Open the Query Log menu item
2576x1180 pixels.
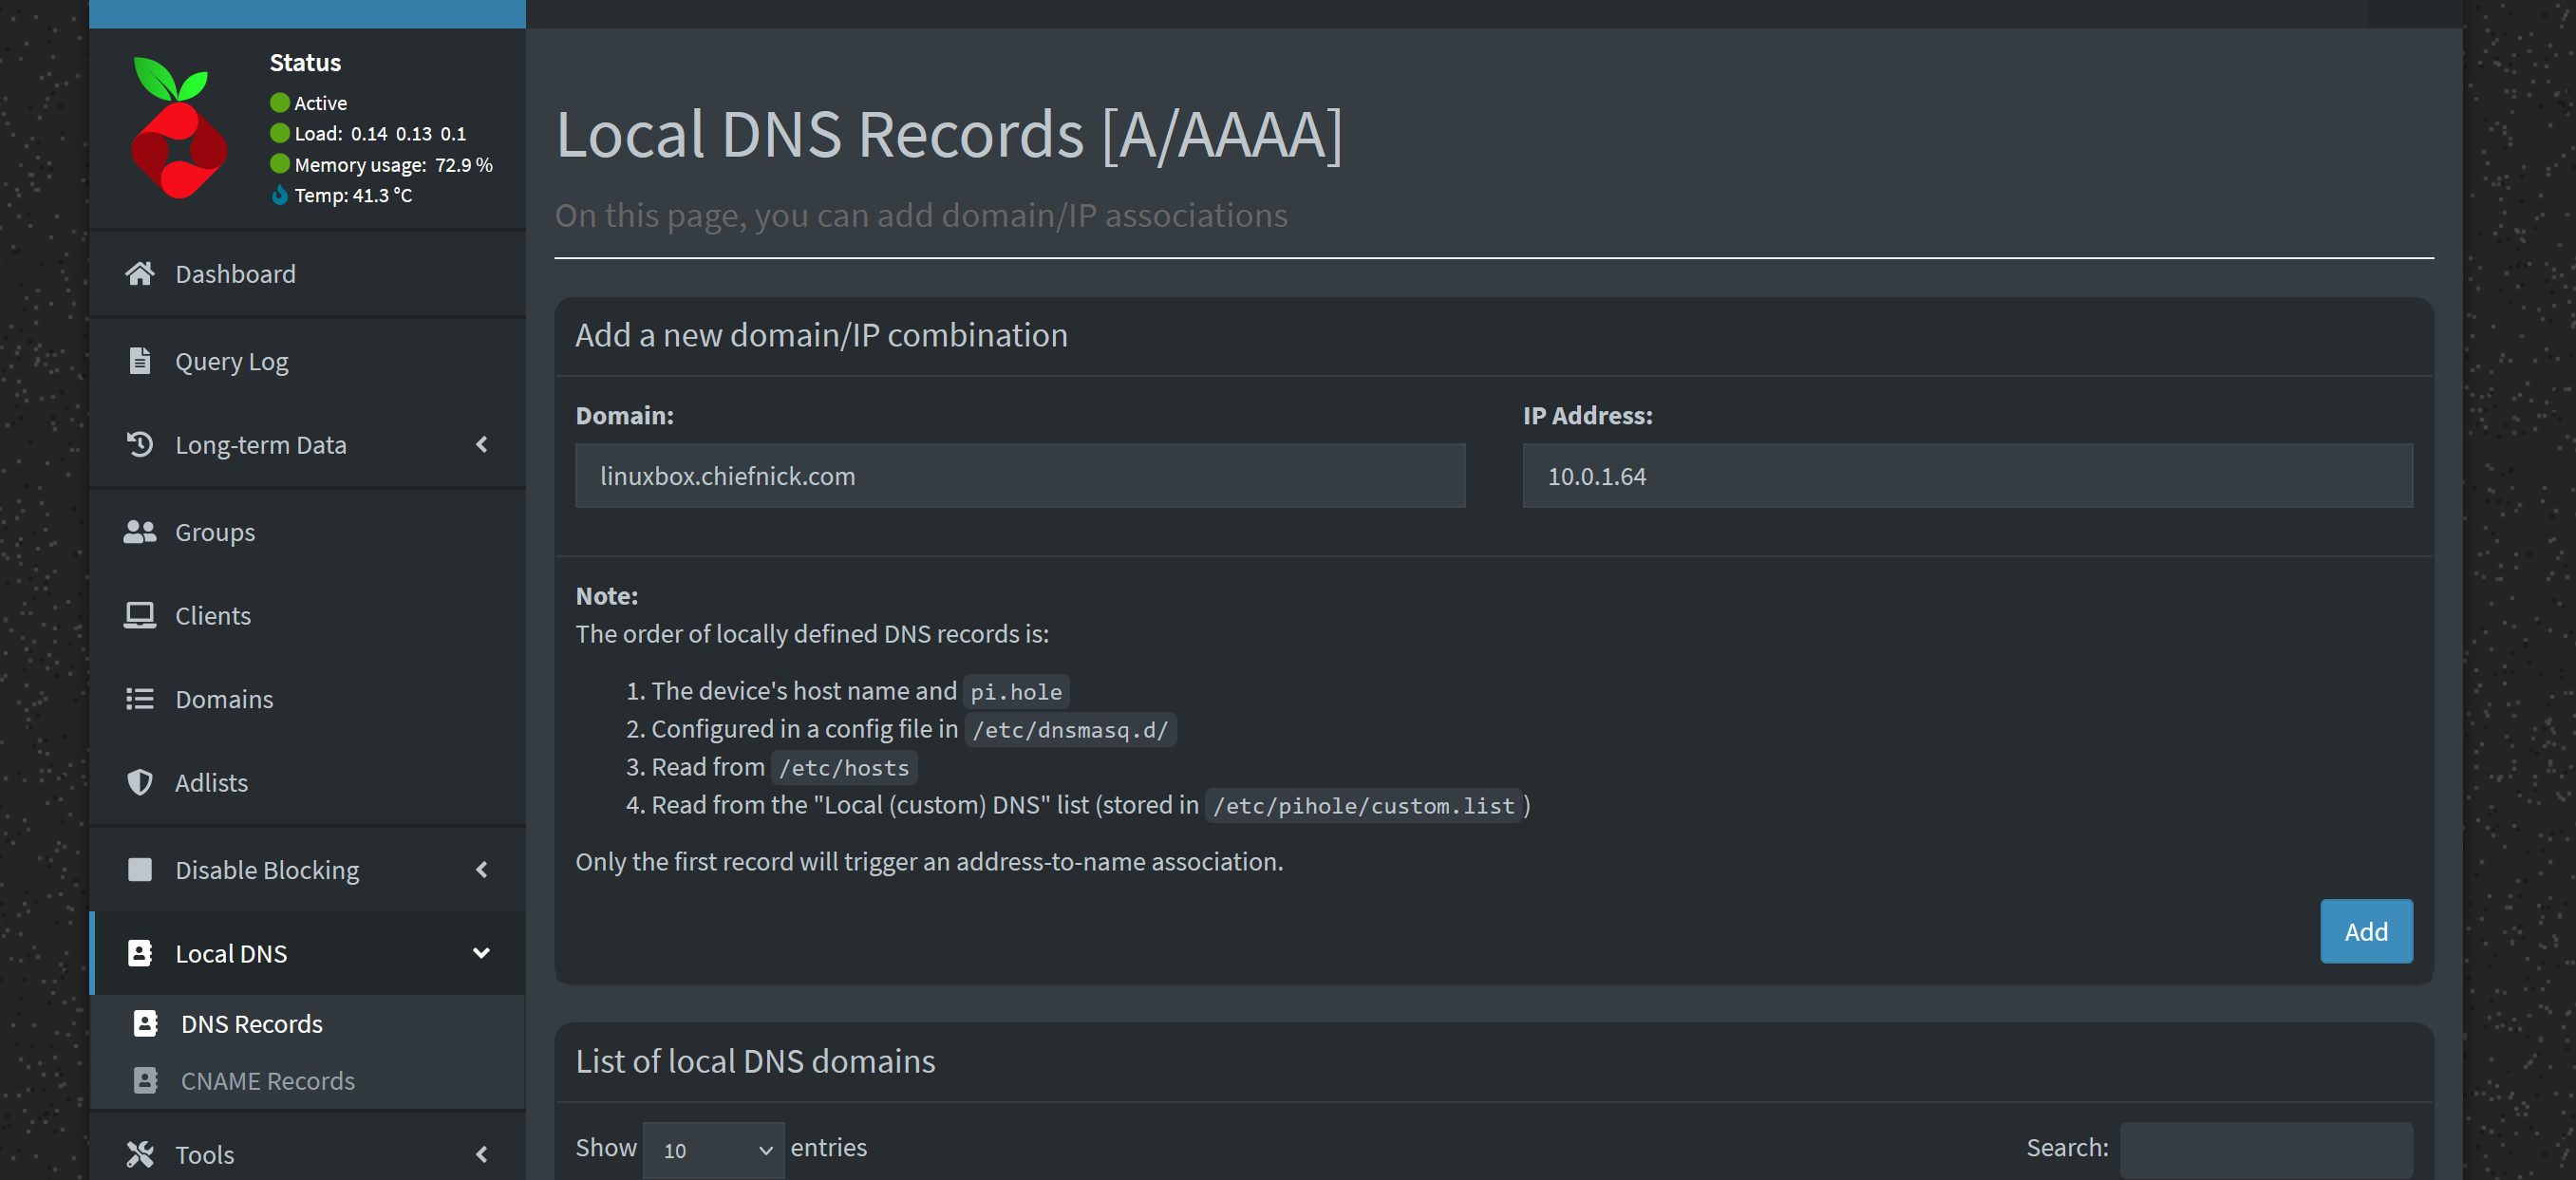pos(307,360)
